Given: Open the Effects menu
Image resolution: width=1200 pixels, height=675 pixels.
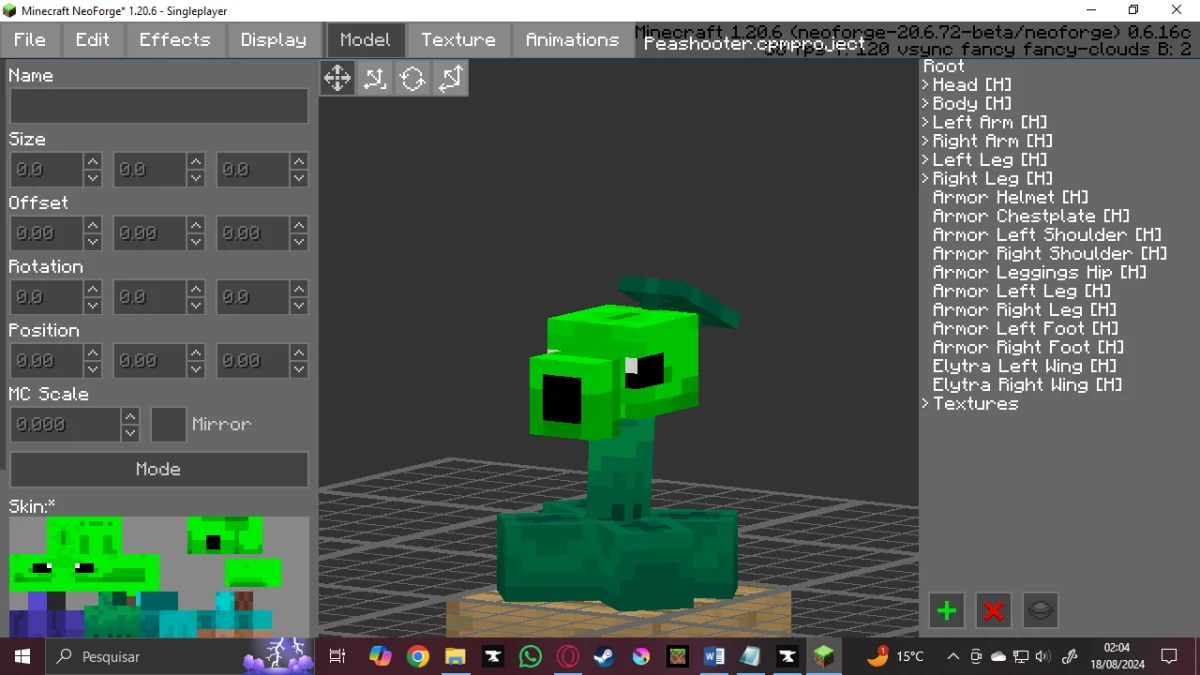Looking at the screenshot, I should pyautogui.click(x=175, y=40).
